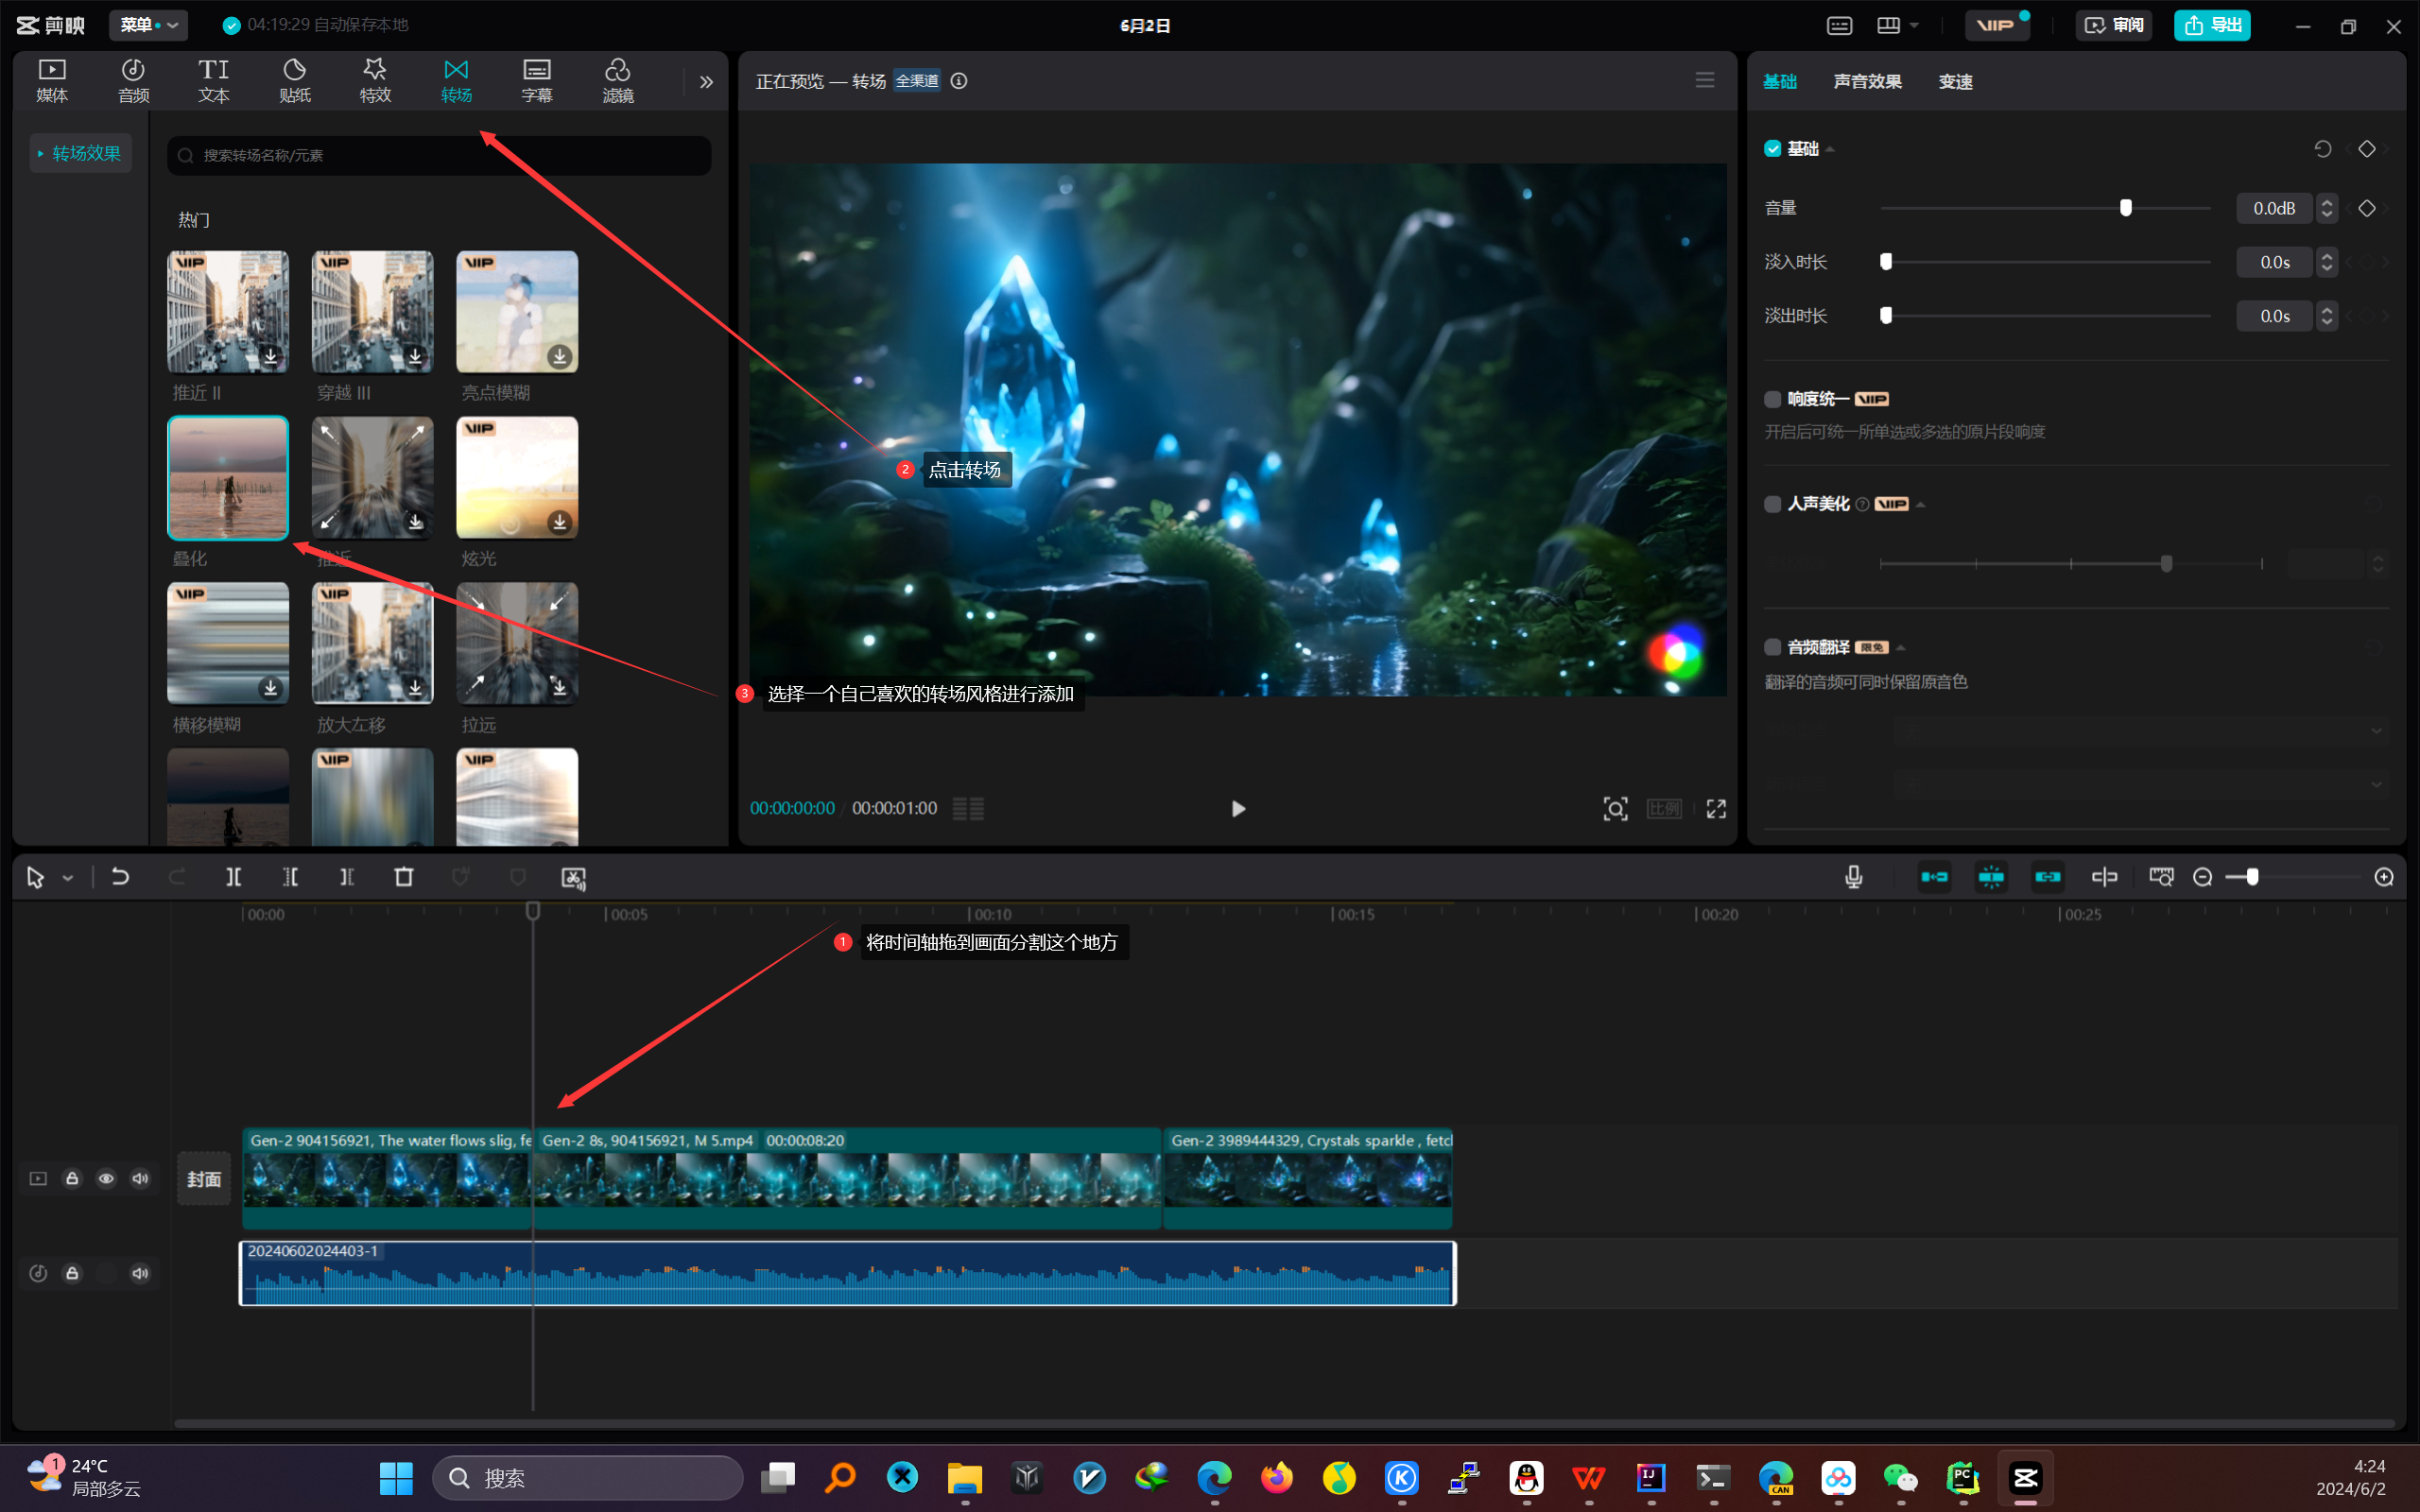Enable the 响度统一 checkbox
Image resolution: width=2420 pixels, height=1512 pixels.
tap(1773, 399)
